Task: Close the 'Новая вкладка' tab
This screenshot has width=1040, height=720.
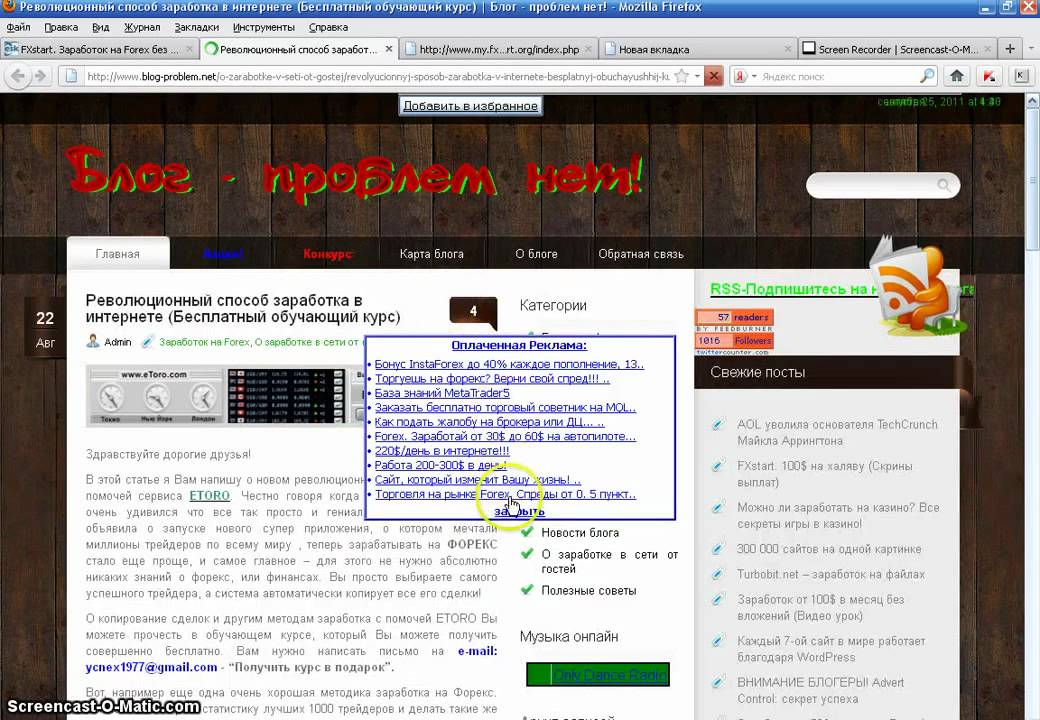Action: 787,49
